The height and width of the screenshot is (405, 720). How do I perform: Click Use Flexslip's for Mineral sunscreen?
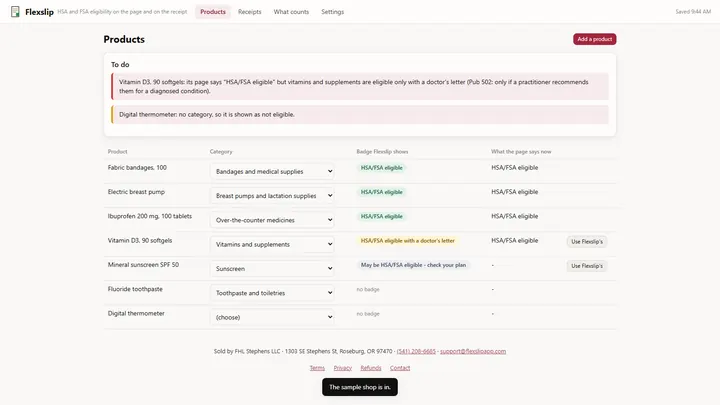[x=587, y=266]
